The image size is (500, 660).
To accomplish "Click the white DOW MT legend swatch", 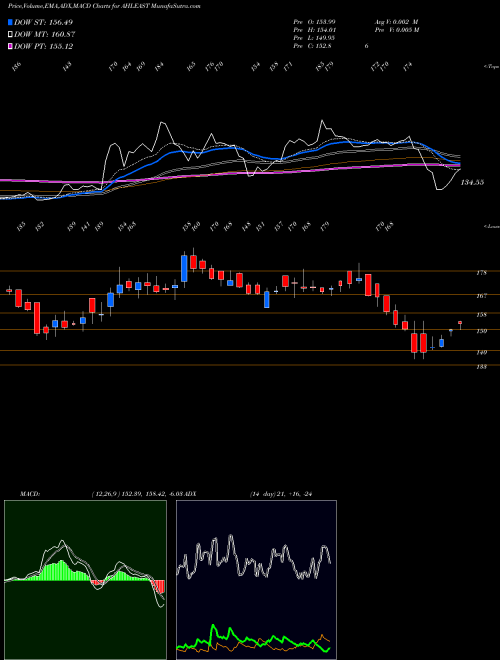I will [10, 35].
